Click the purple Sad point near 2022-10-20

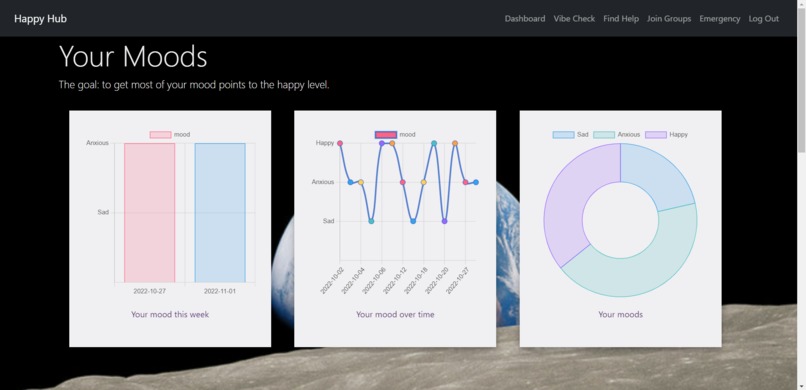click(445, 221)
